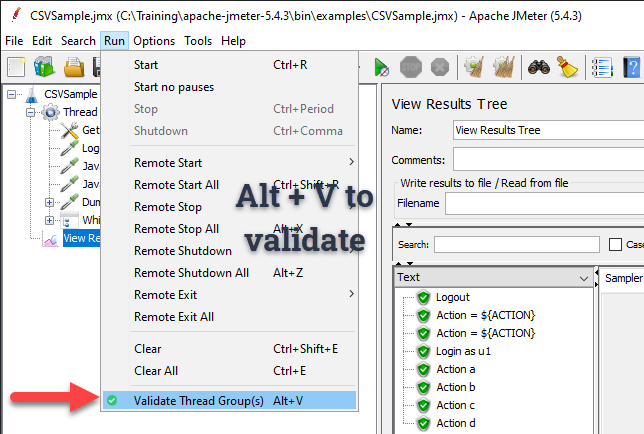Collapse the CSVSample tree node

(x=12, y=94)
